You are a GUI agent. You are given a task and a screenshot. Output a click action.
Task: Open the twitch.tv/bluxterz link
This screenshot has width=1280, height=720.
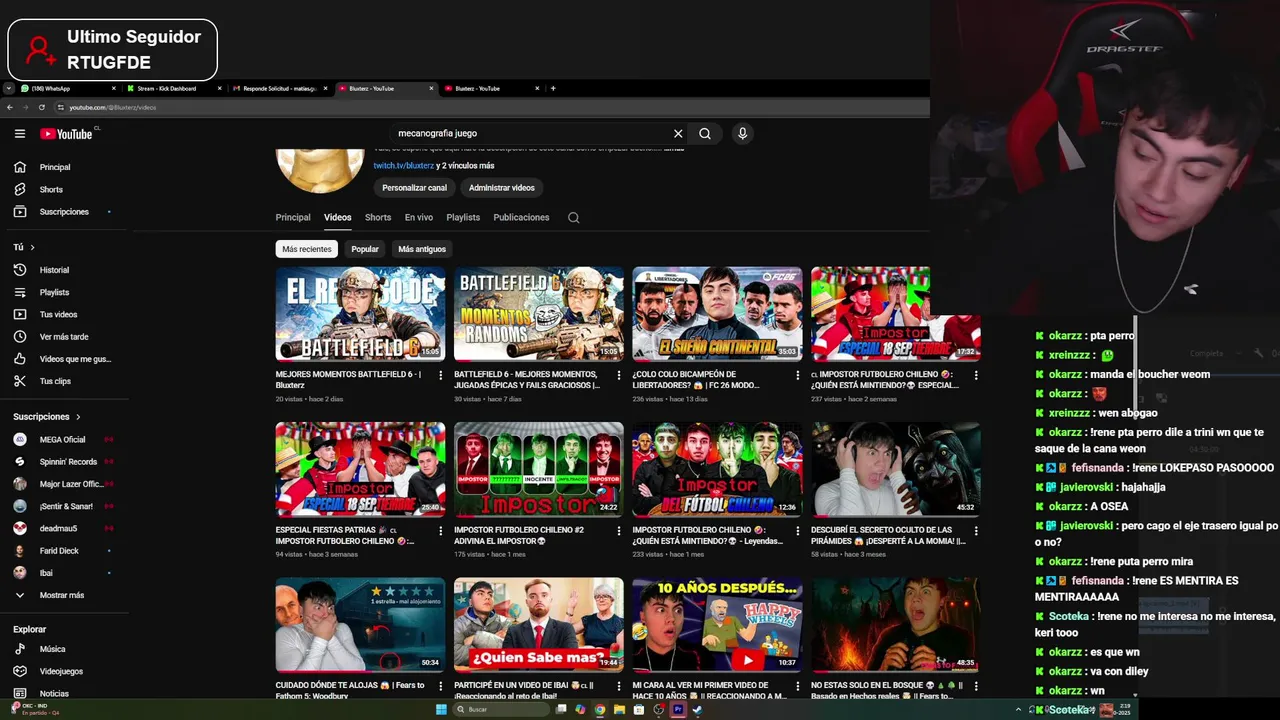coord(404,165)
